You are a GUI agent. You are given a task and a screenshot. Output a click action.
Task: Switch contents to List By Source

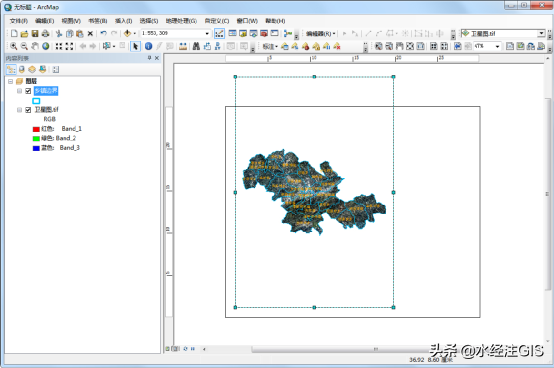(x=22, y=70)
